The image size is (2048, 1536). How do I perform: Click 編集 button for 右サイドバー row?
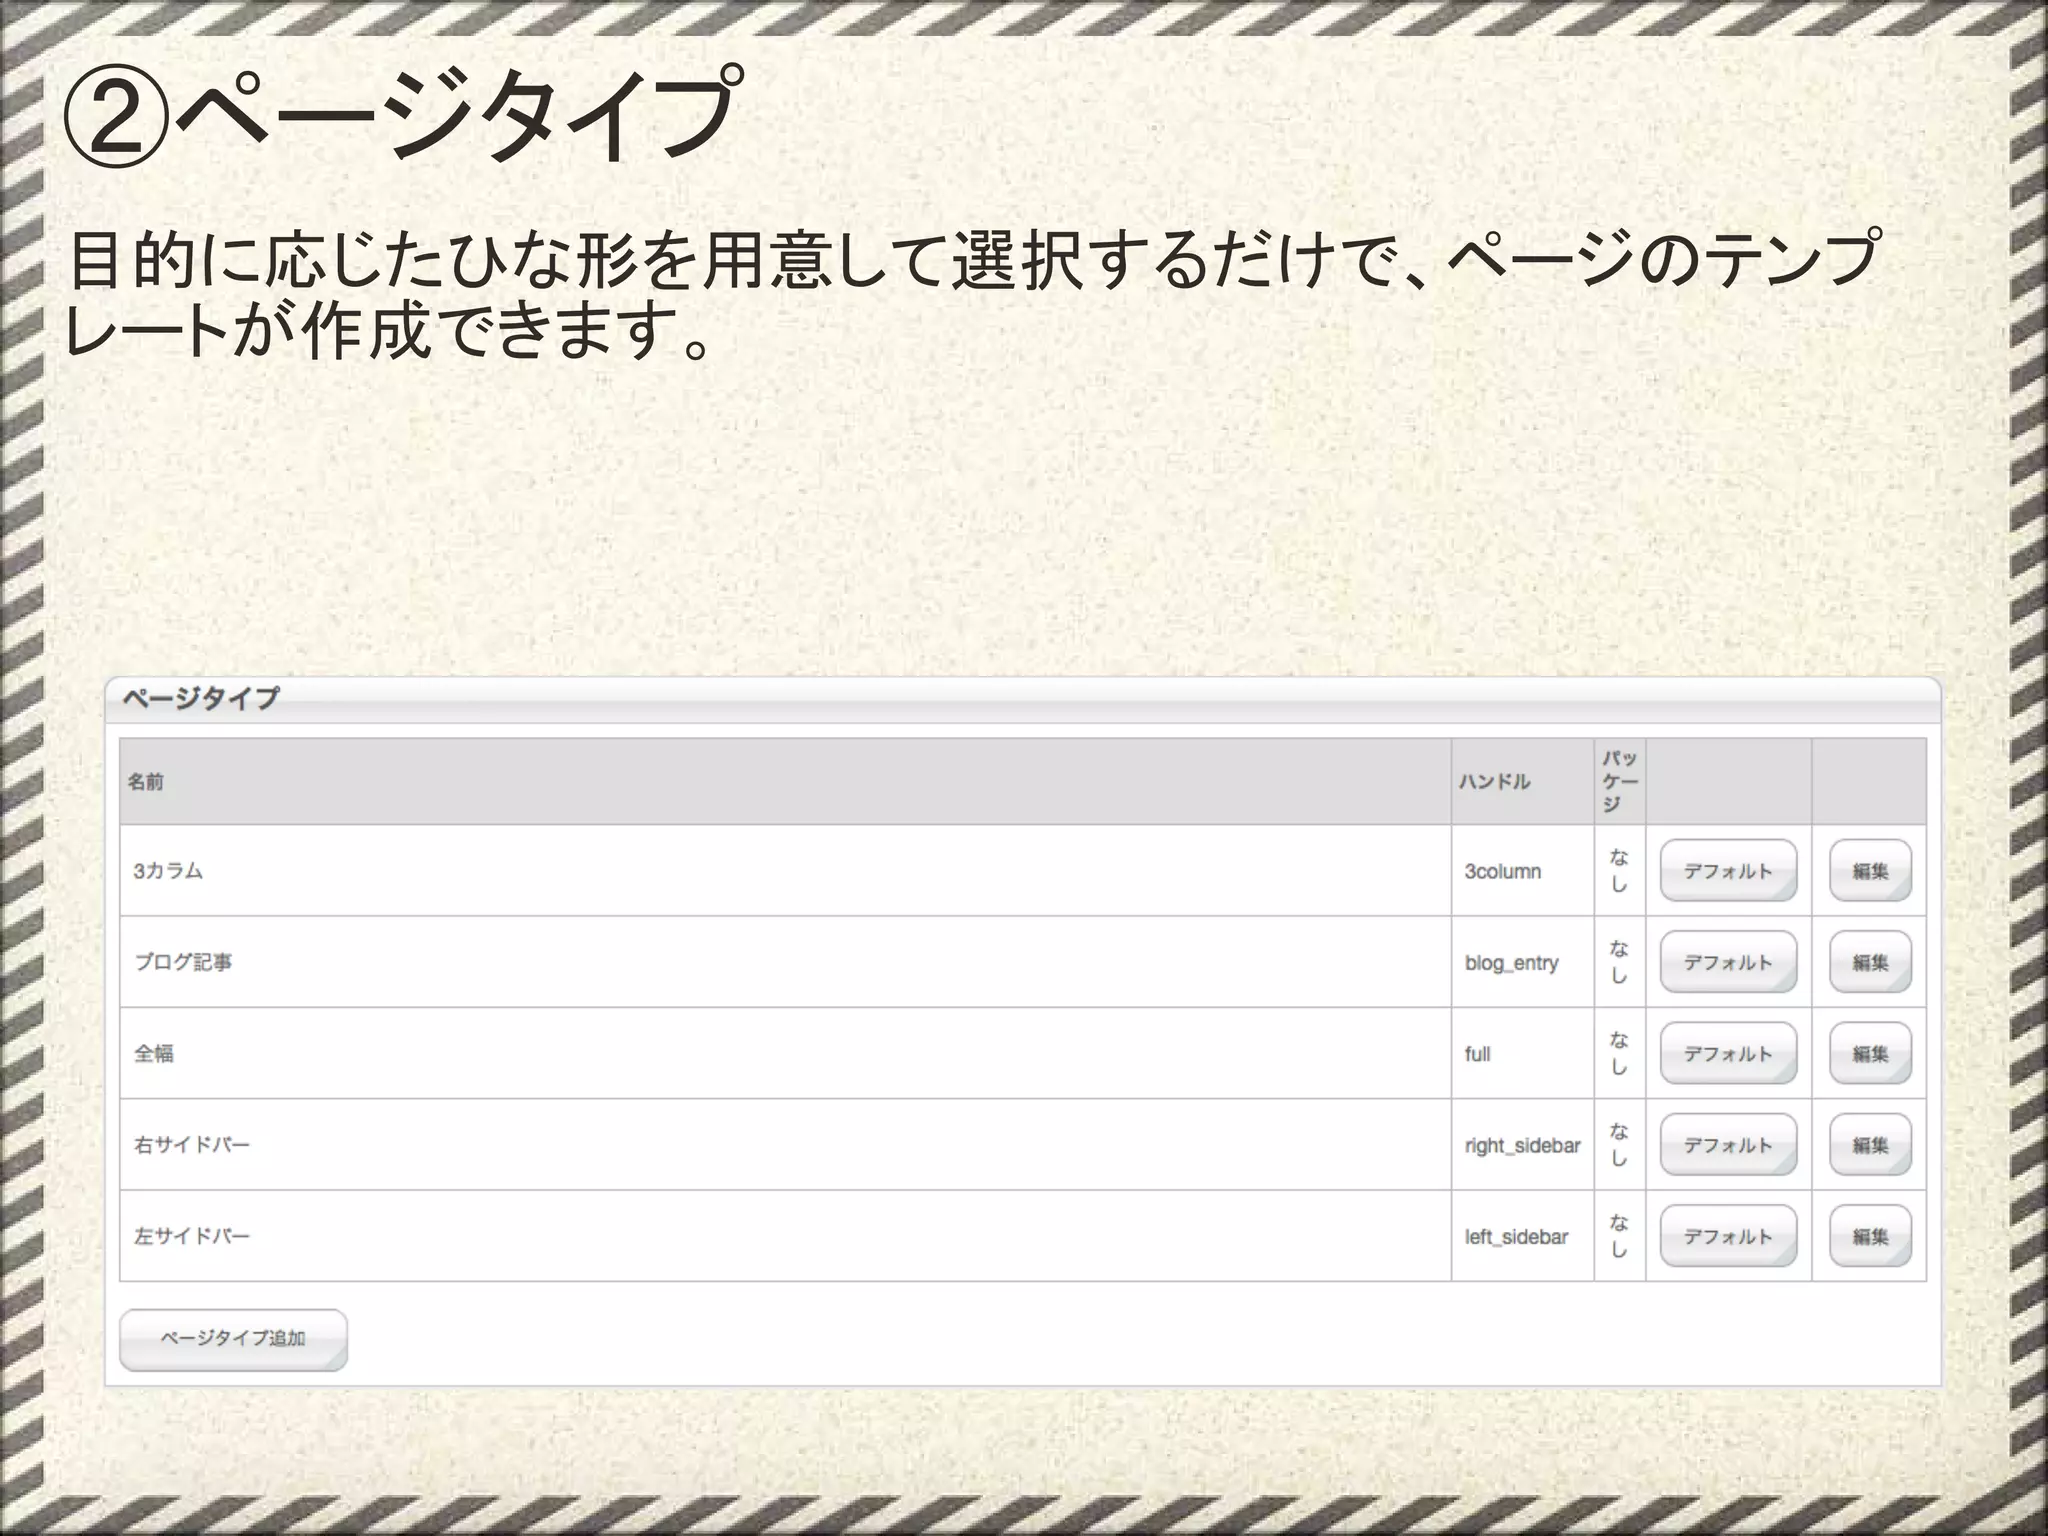click(x=1870, y=1145)
